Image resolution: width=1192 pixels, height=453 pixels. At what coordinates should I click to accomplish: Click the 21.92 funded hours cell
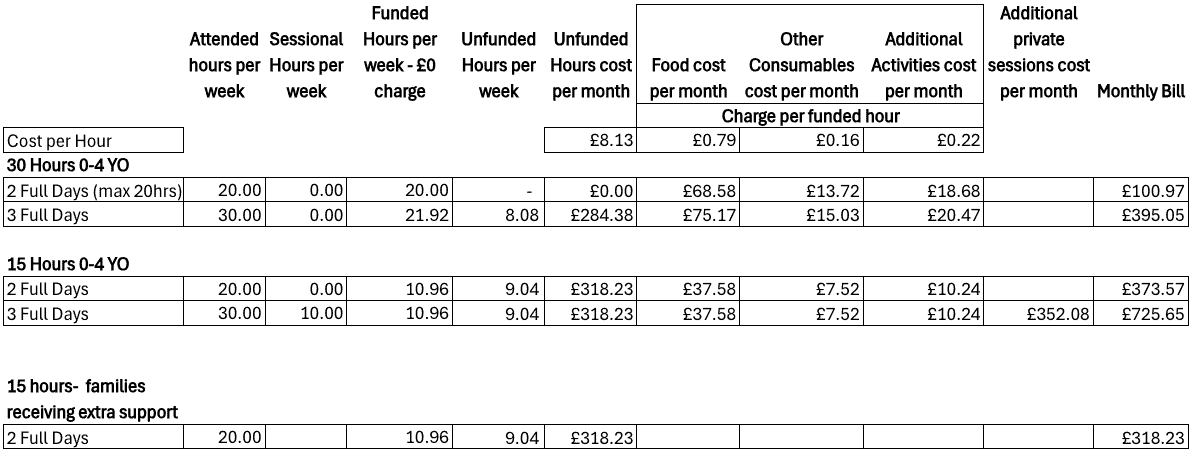coord(400,215)
